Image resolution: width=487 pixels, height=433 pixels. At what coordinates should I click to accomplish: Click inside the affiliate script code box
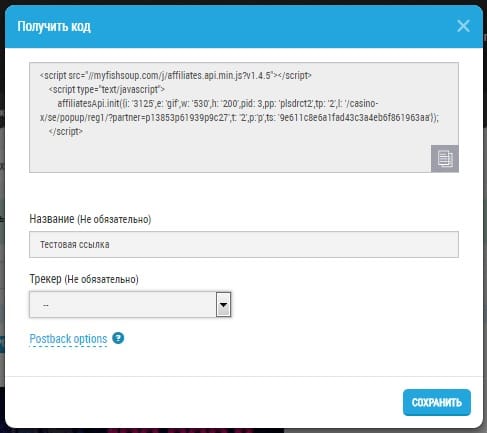tap(244, 117)
